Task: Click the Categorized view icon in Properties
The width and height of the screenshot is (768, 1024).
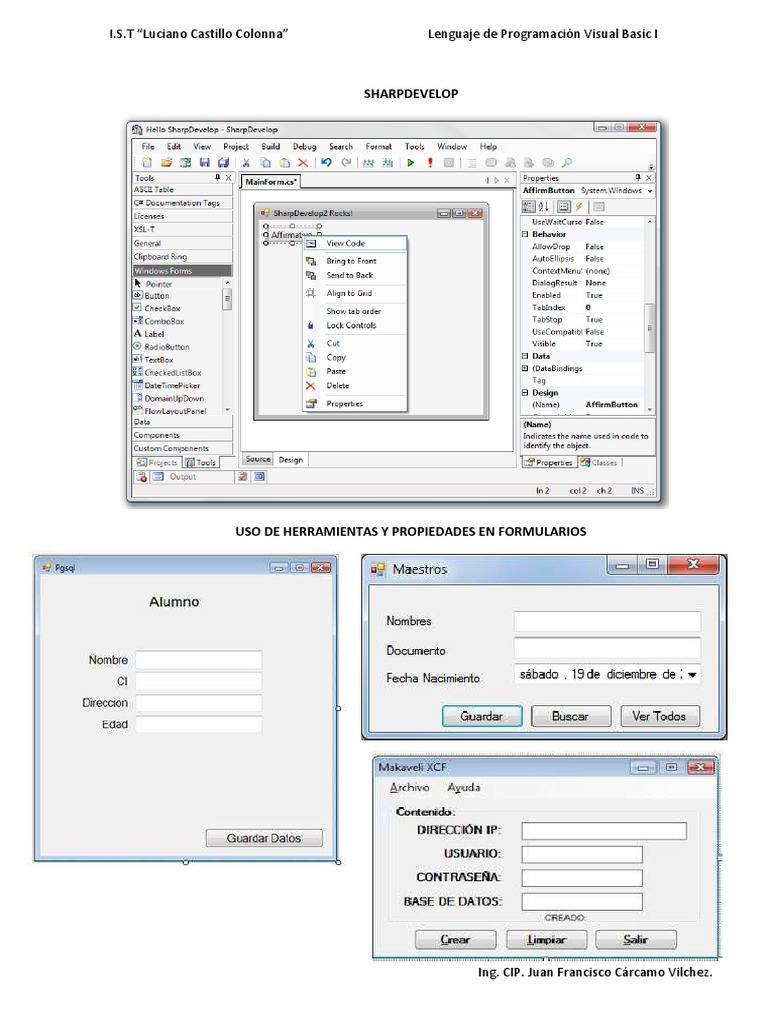Action: (x=528, y=206)
